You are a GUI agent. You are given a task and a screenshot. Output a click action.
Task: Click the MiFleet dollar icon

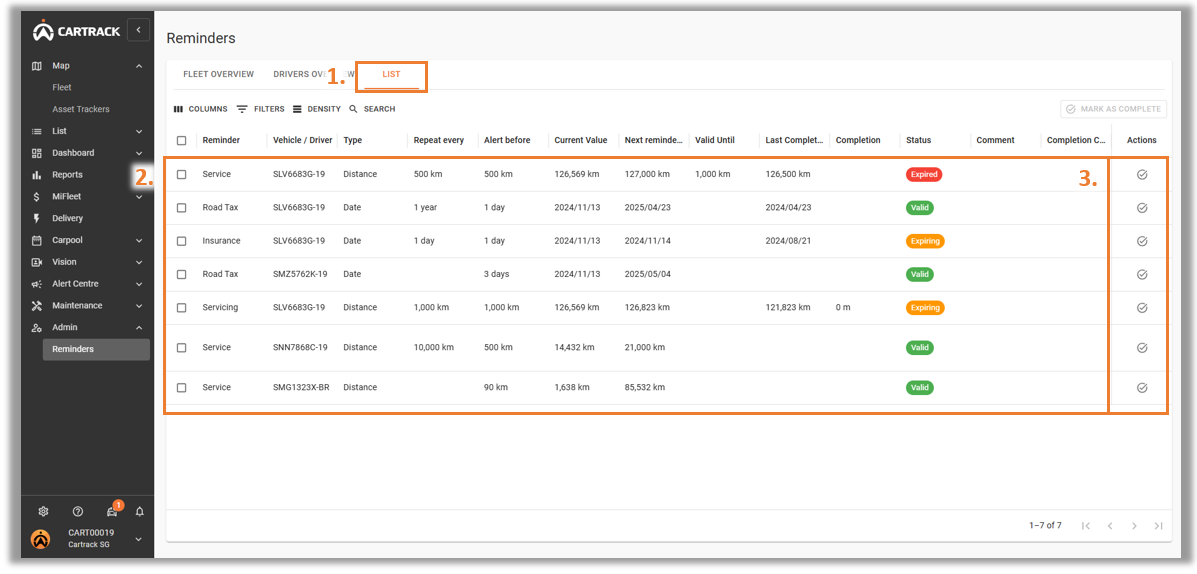tap(37, 196)
